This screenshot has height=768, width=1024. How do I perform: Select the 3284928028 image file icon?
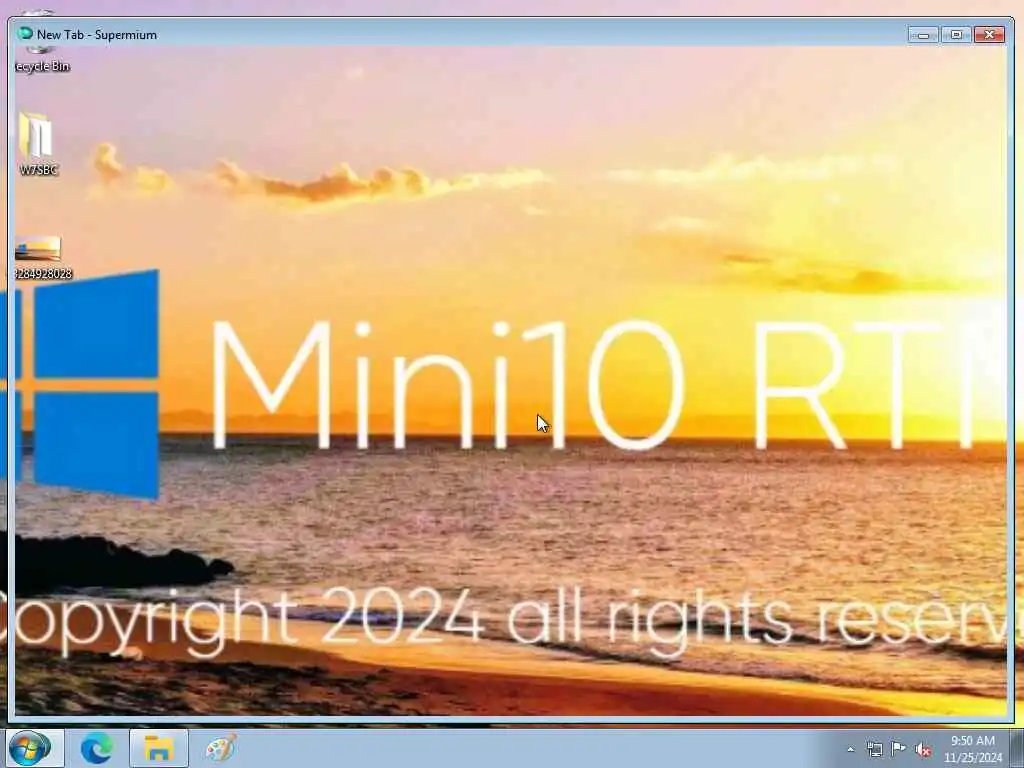[42, 258]
